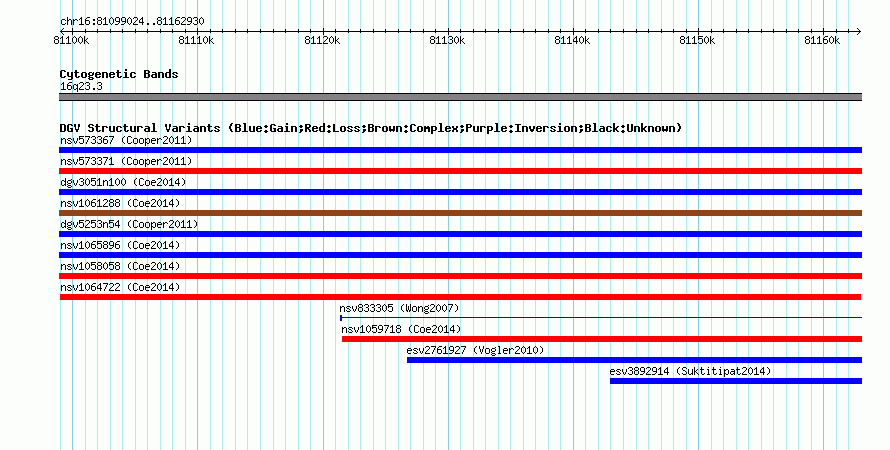Image resolution: width=890 pixels, height=450 pixels.
Task: Select the nsv1065896 (Coe2014) label
Action: (120, 245)
